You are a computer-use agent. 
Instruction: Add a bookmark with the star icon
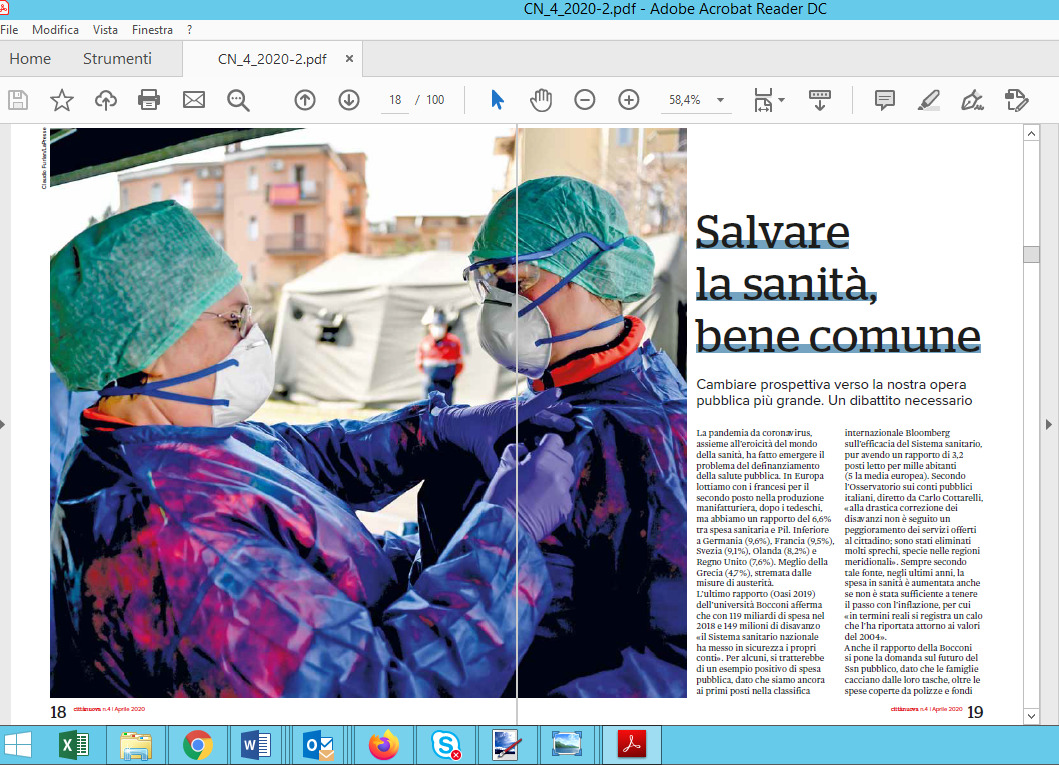pos(62,99)
